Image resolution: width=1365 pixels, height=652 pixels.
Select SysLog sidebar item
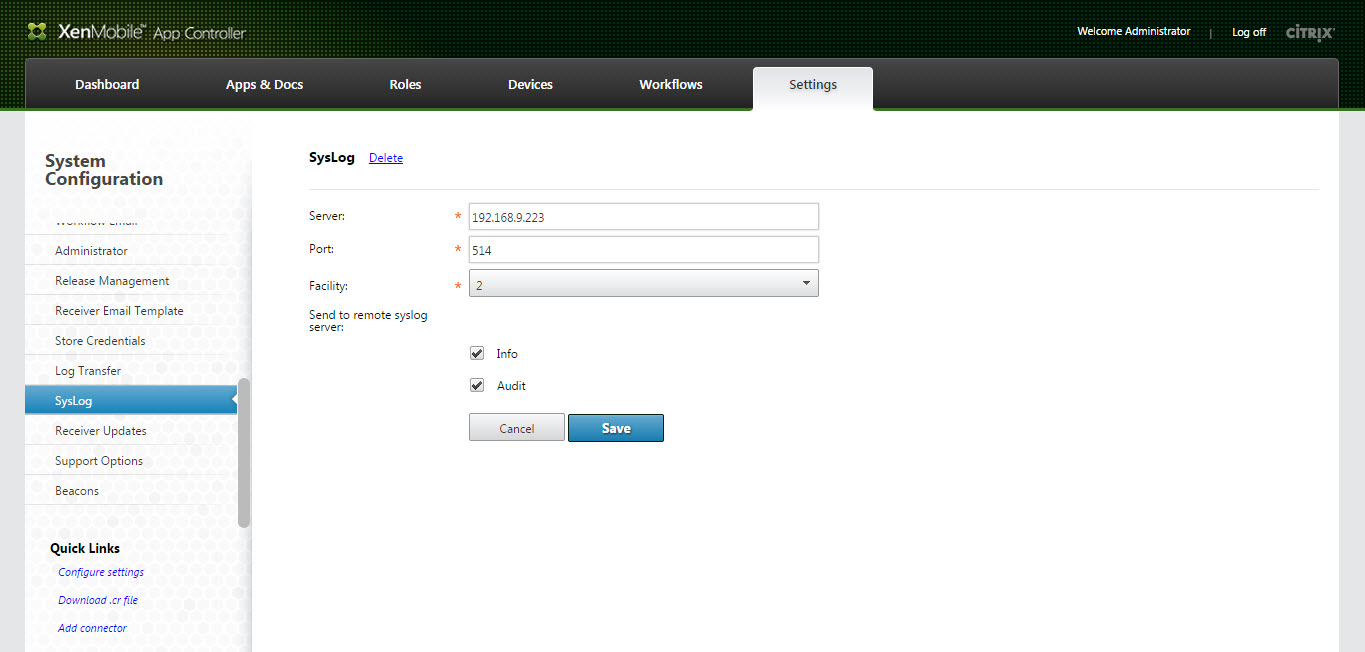point(132,401)
